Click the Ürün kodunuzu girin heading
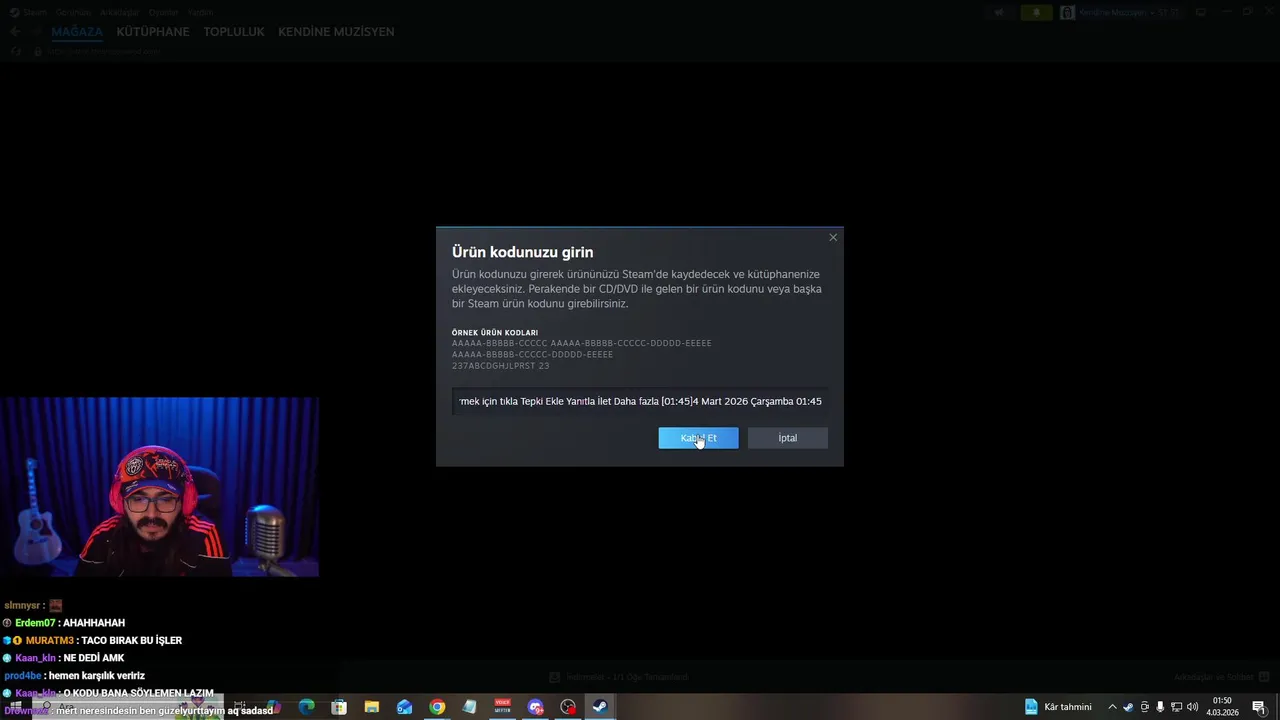Viewport: 1280px width, 720px height. pyautogui.click(x=522, y=252)
